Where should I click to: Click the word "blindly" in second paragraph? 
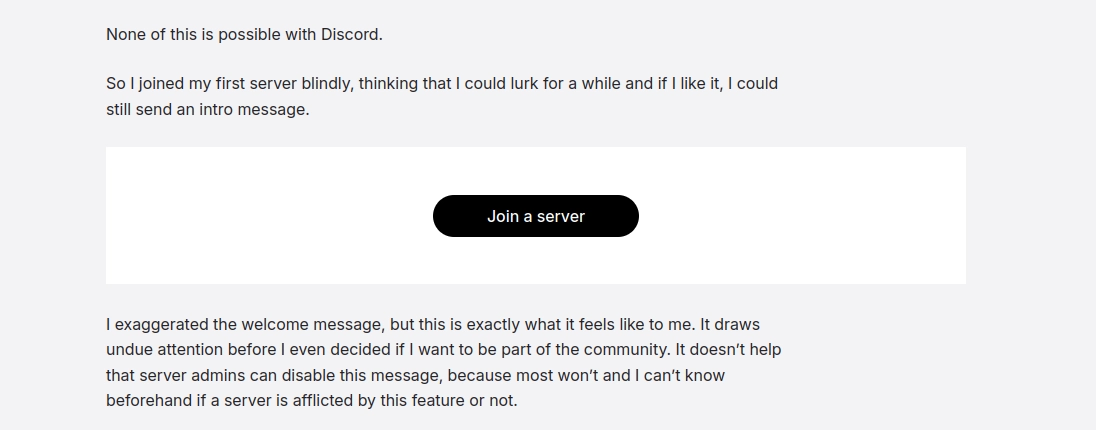[x=321, y=83]
